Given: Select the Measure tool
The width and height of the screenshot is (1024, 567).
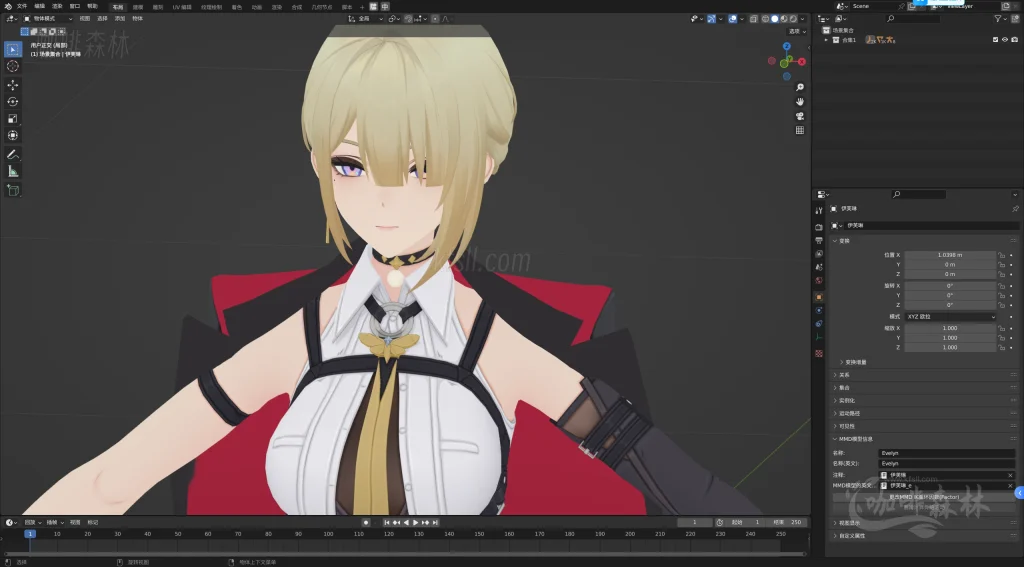Looking at the screenshot, I should tap(12, 171).
